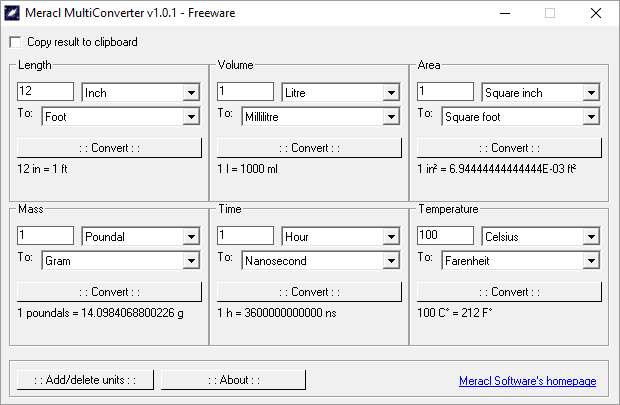Viewport: 620px width, 405px height.
Task: Focus the Temperature value field showing 100
Action: click(x=446, y=235)
